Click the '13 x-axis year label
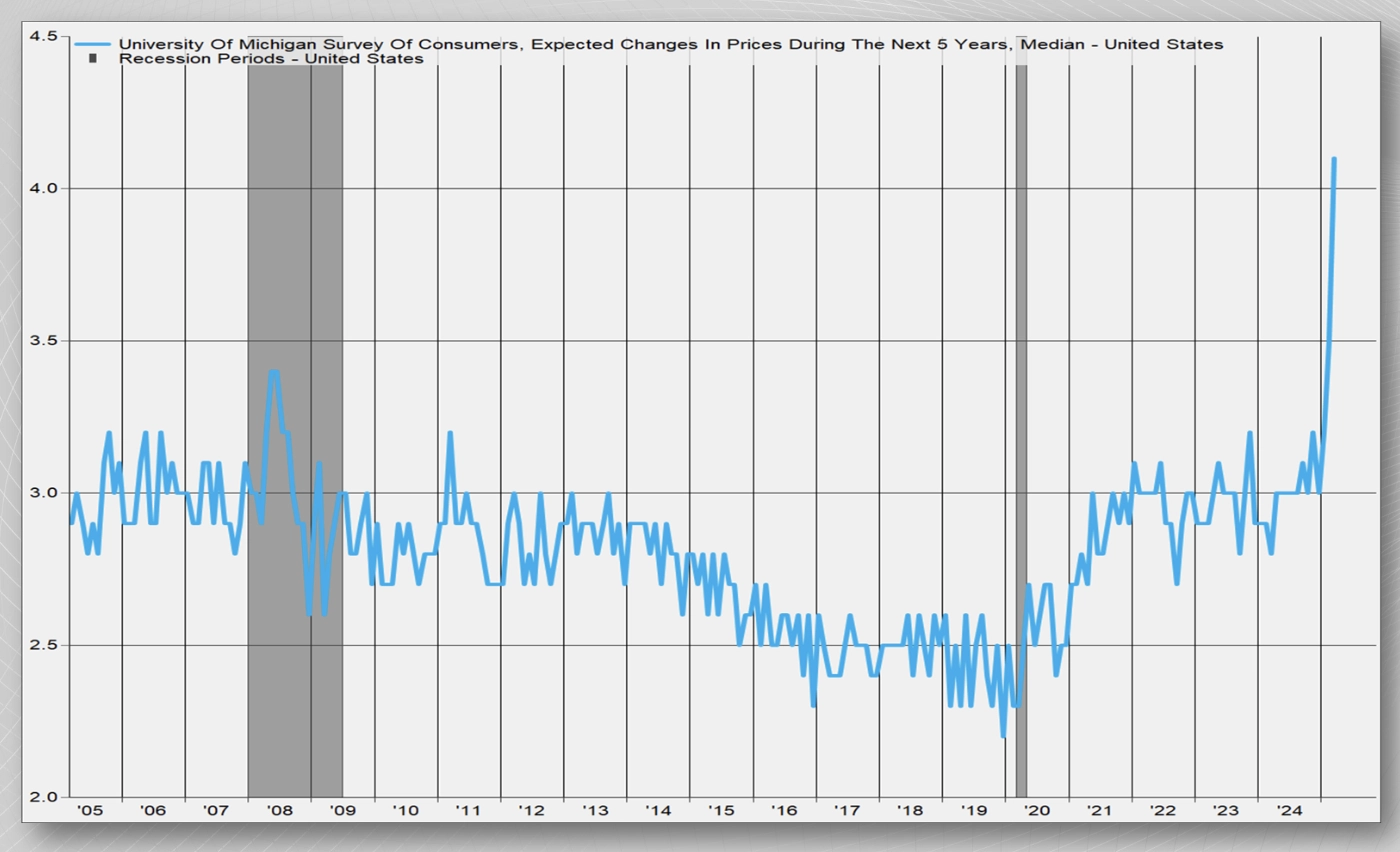1400x852 pixels. [x=594, y=811]
